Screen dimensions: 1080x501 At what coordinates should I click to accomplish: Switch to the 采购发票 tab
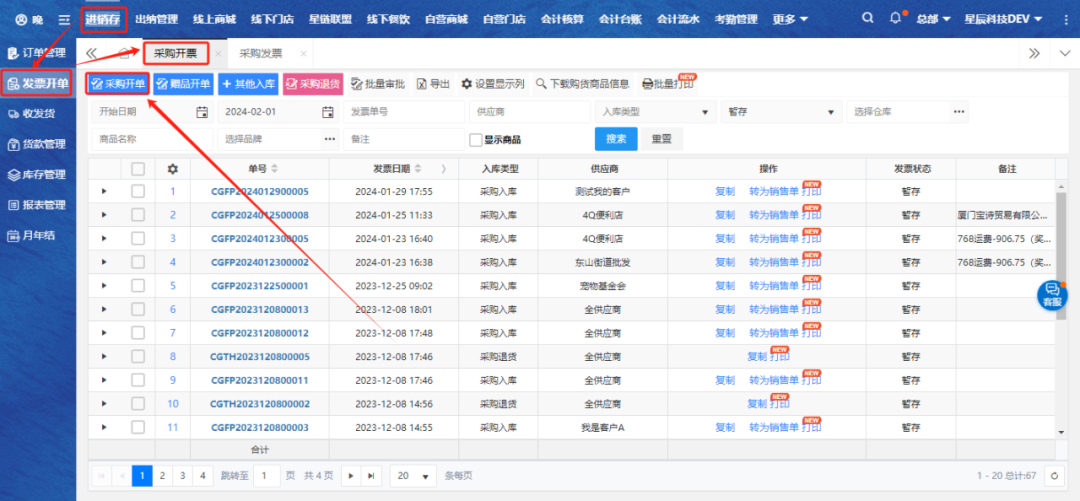pyautogui.click(x=262, y=53)
